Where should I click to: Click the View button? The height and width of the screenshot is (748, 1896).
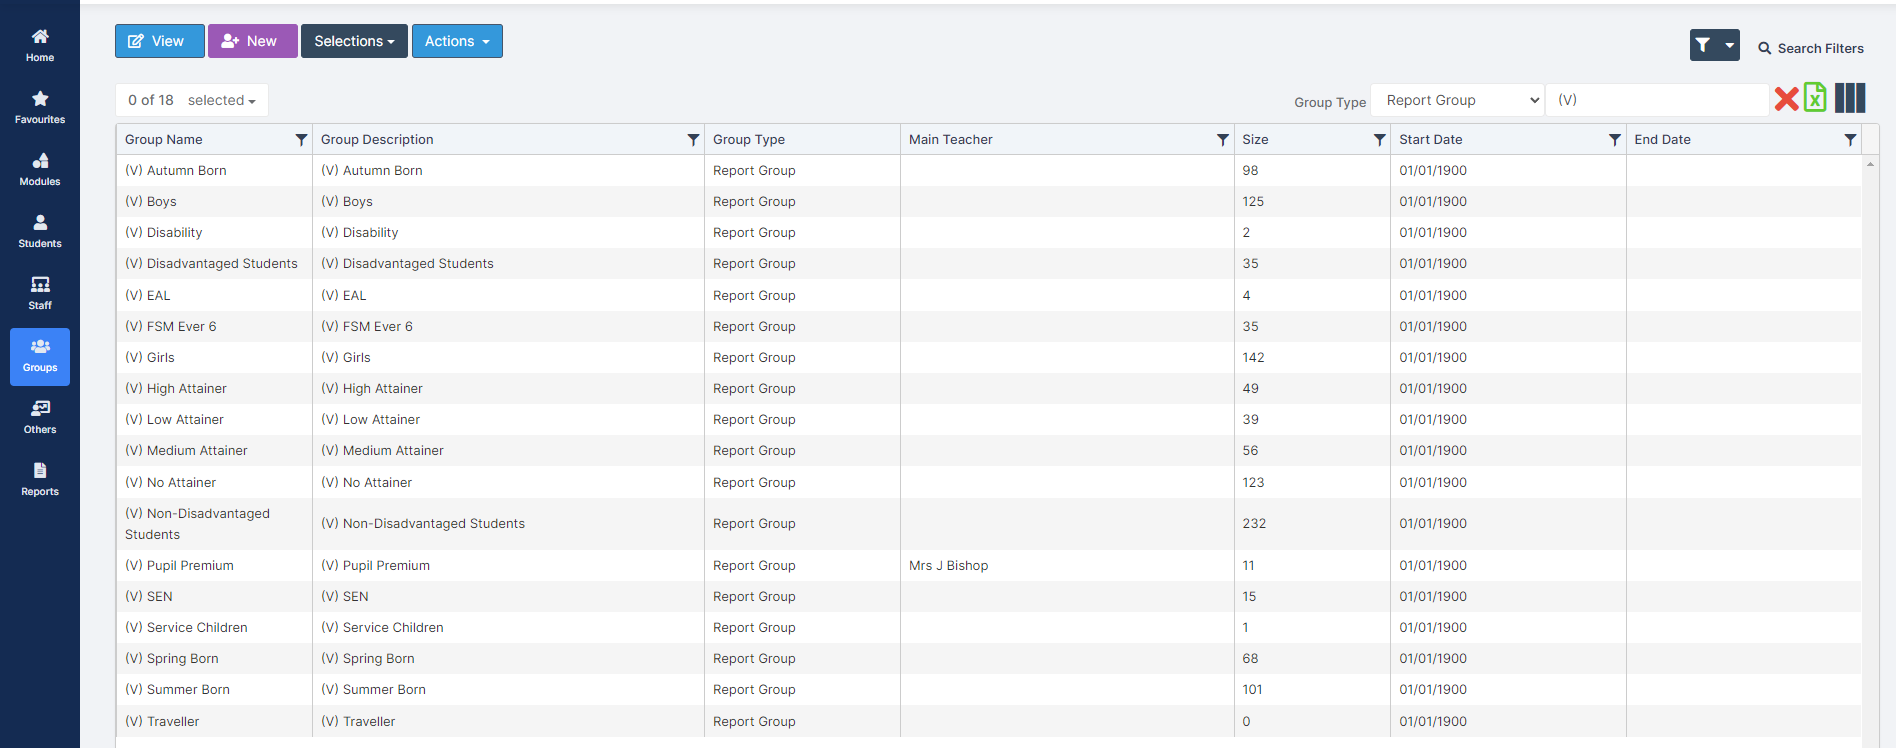[160, 41]
